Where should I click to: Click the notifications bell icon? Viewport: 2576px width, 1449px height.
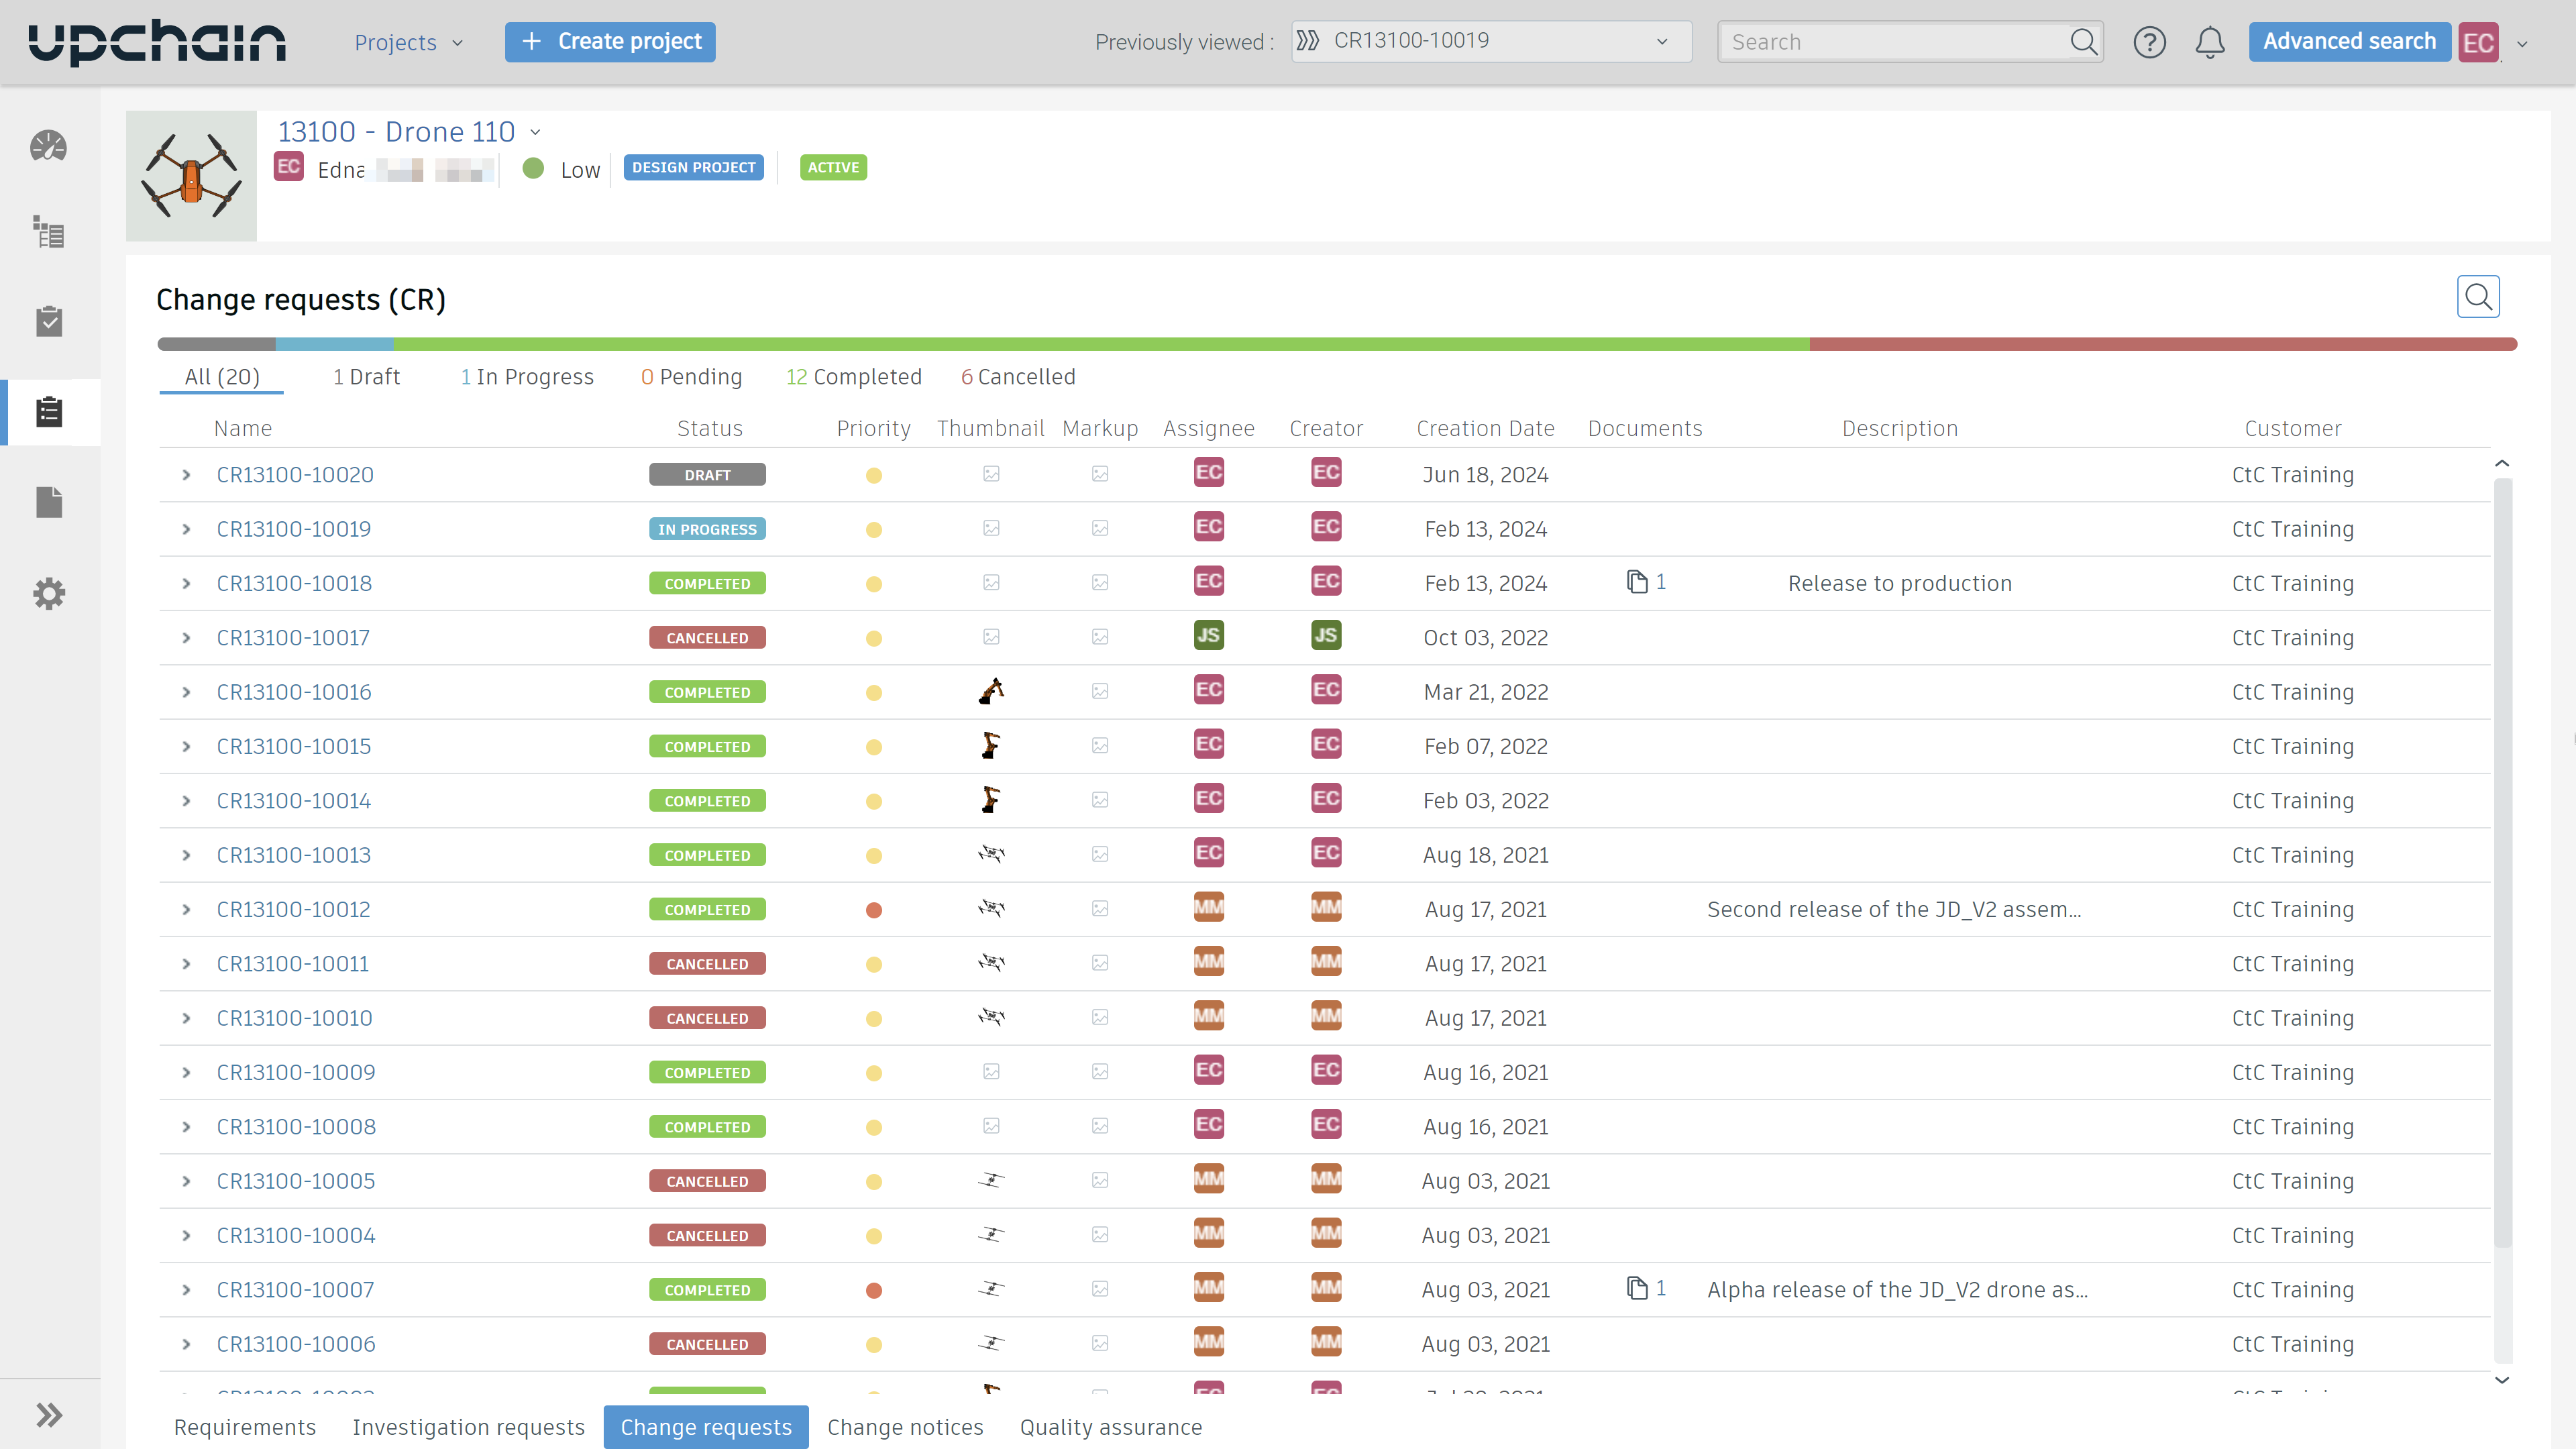coord(2209,42)
